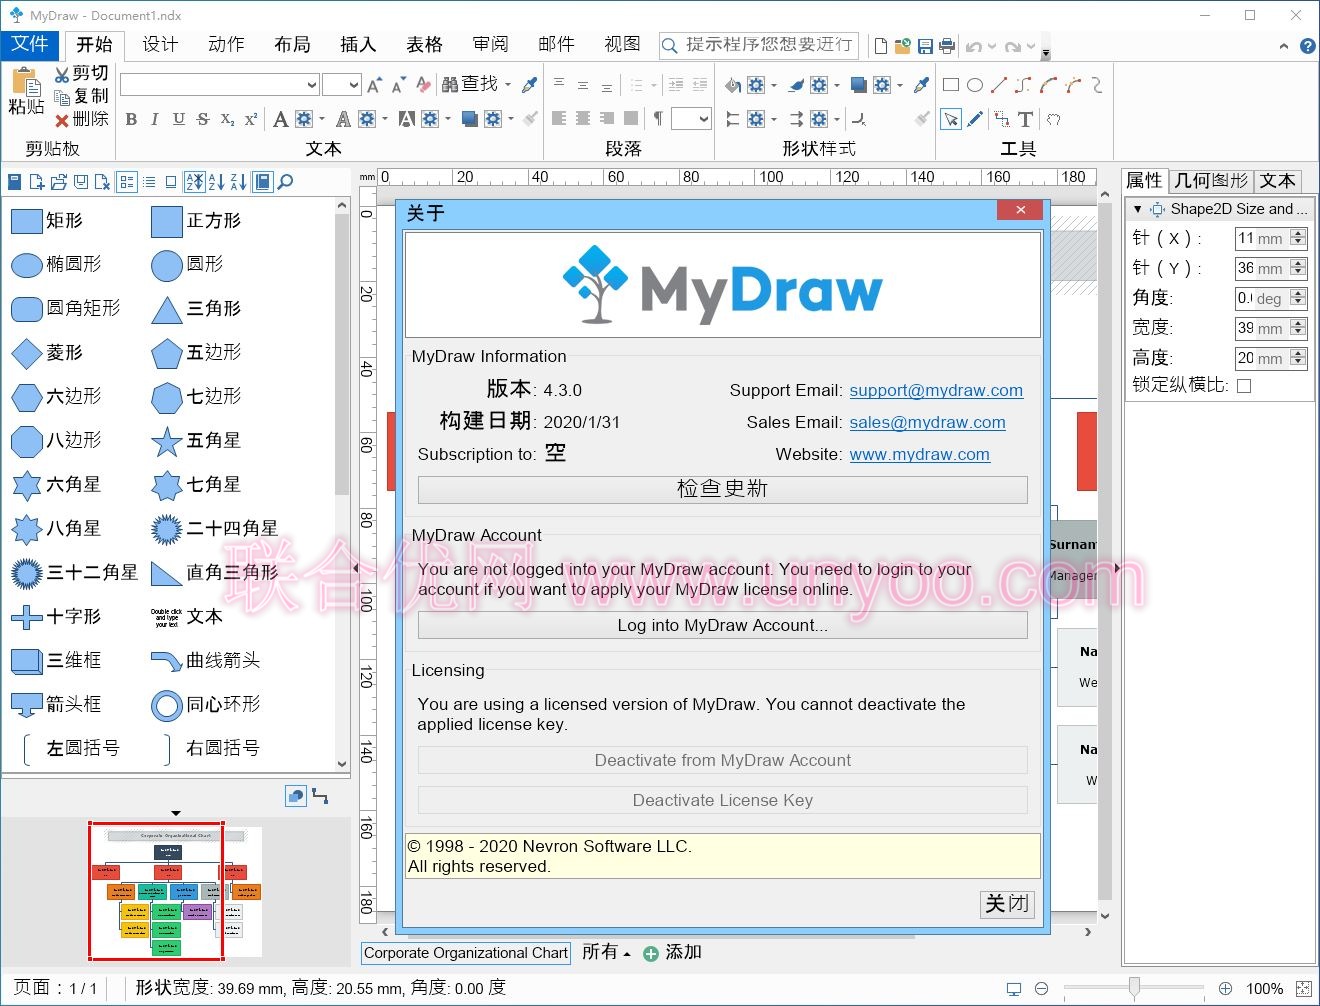The image size is (1320, 1006).
Task: Switch to the 几何图形 panel tab
Action: click(x=1211, y=180)
